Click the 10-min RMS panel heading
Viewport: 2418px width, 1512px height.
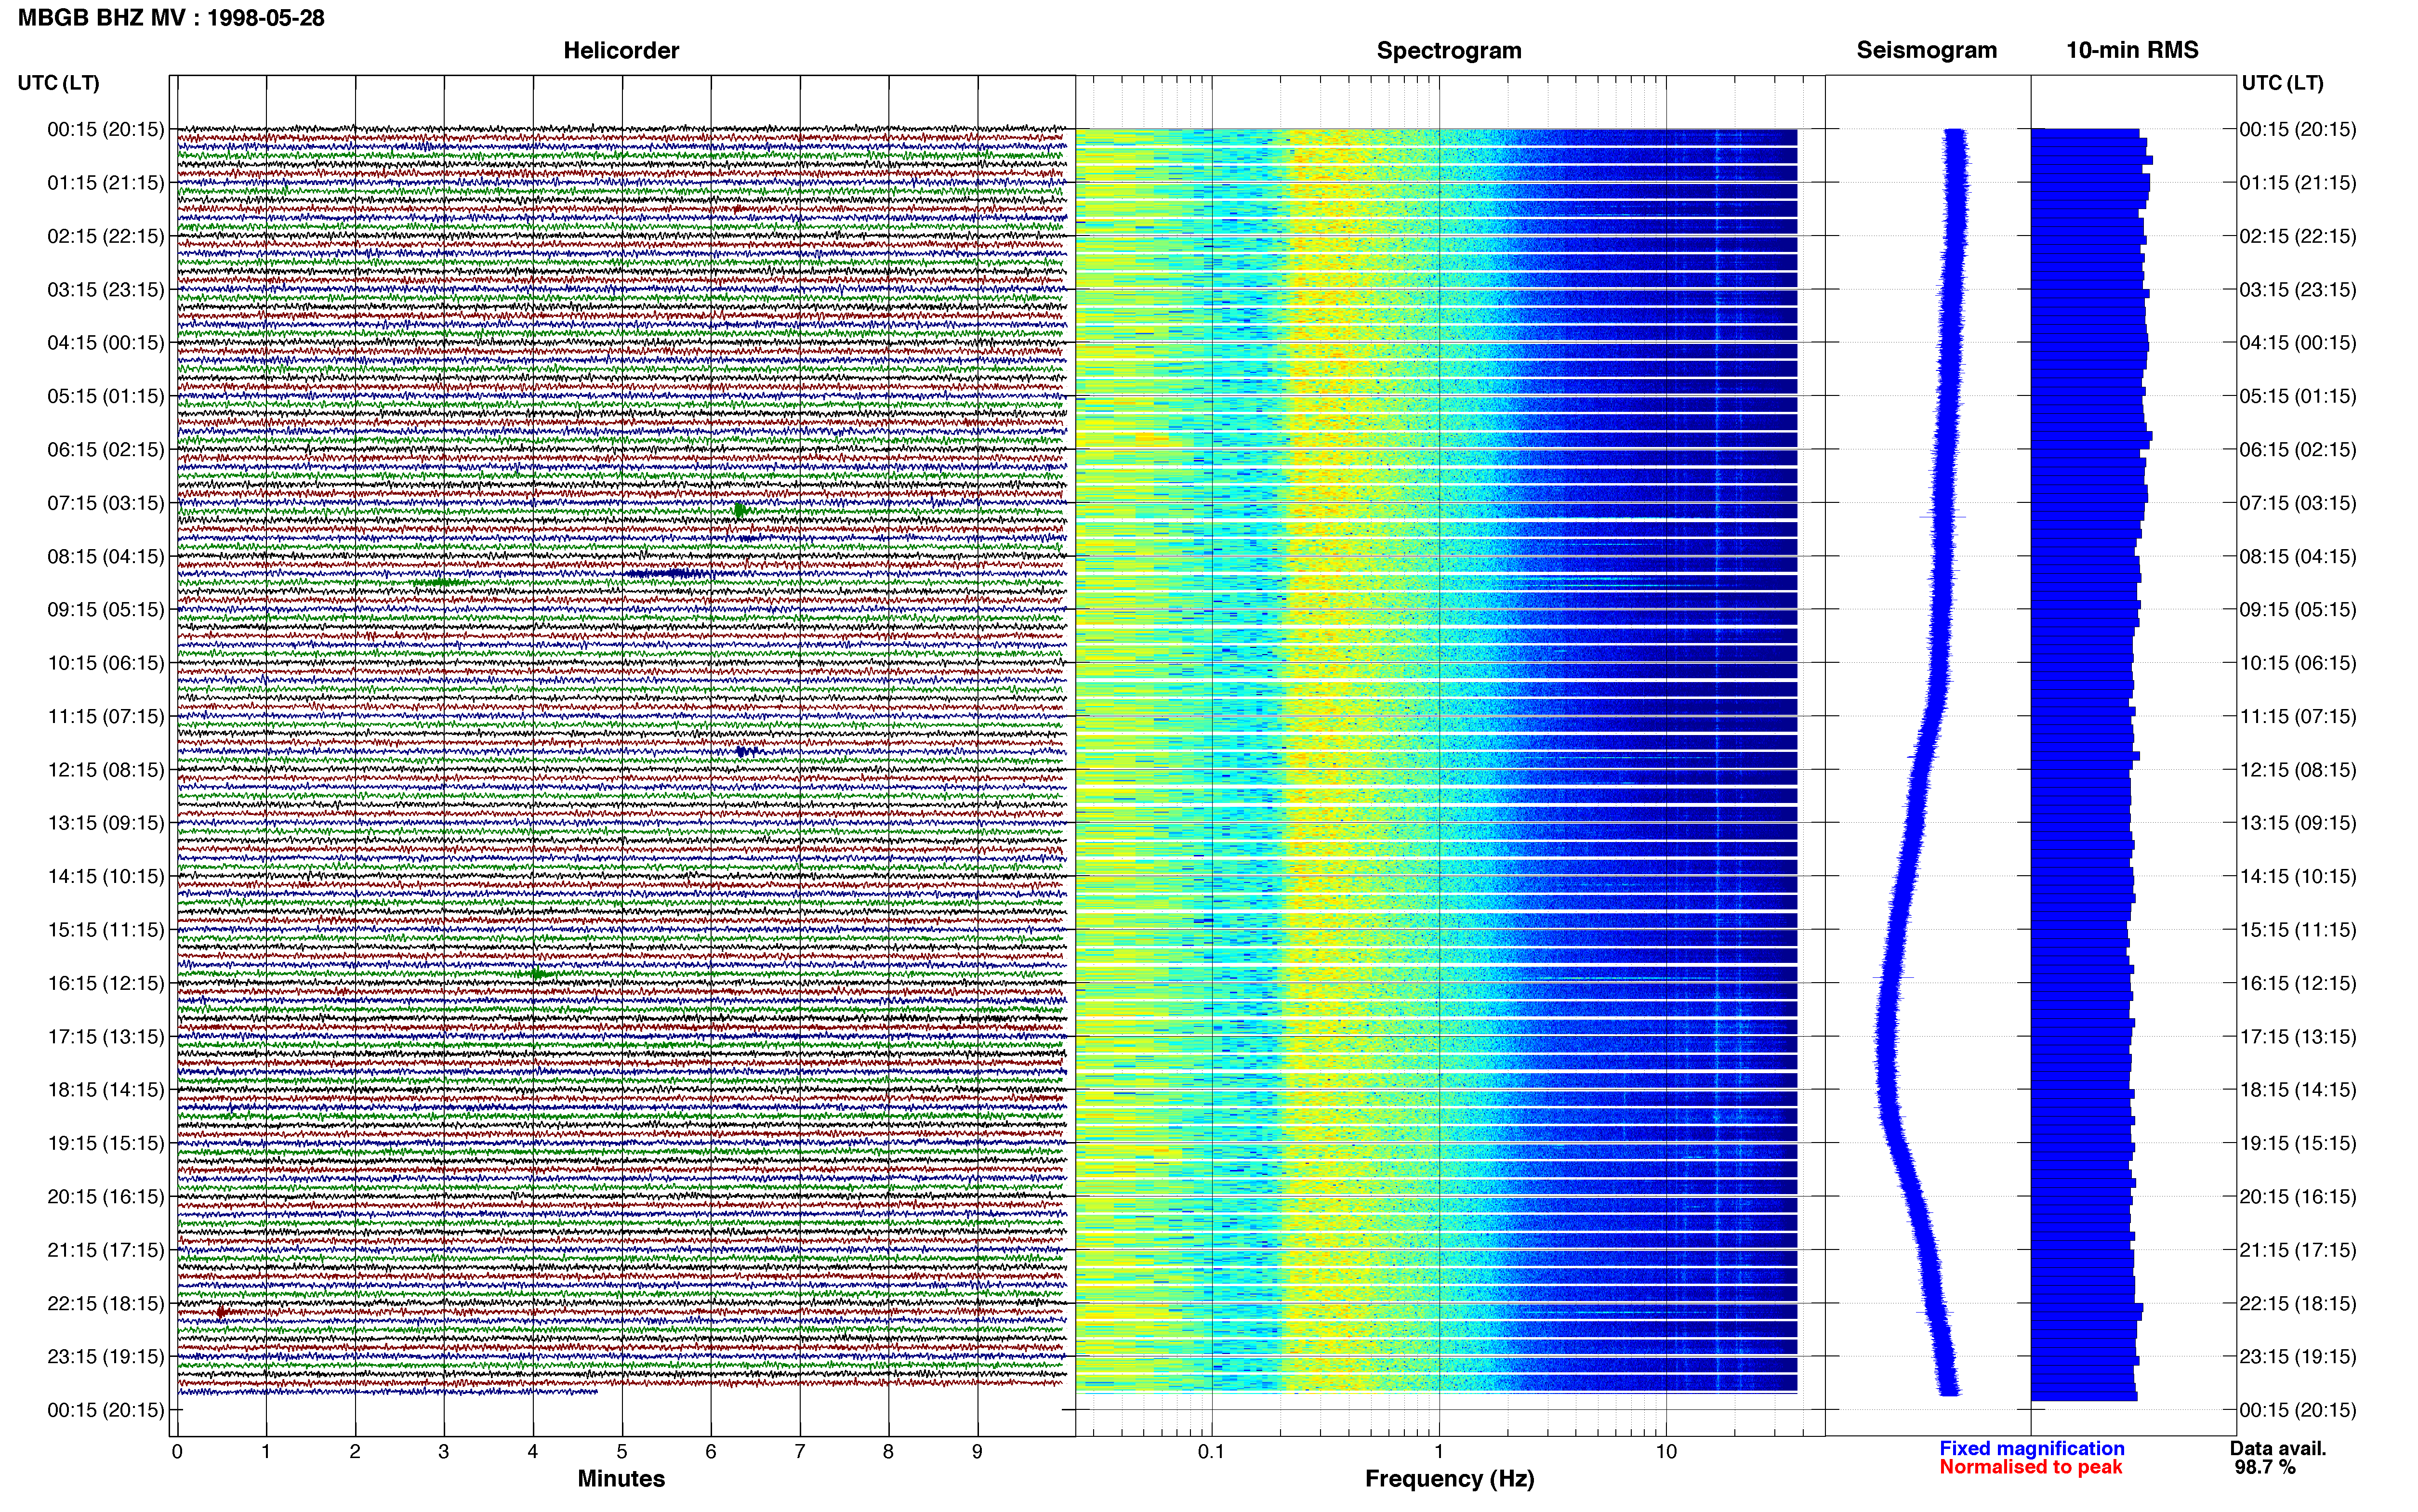2132,50
